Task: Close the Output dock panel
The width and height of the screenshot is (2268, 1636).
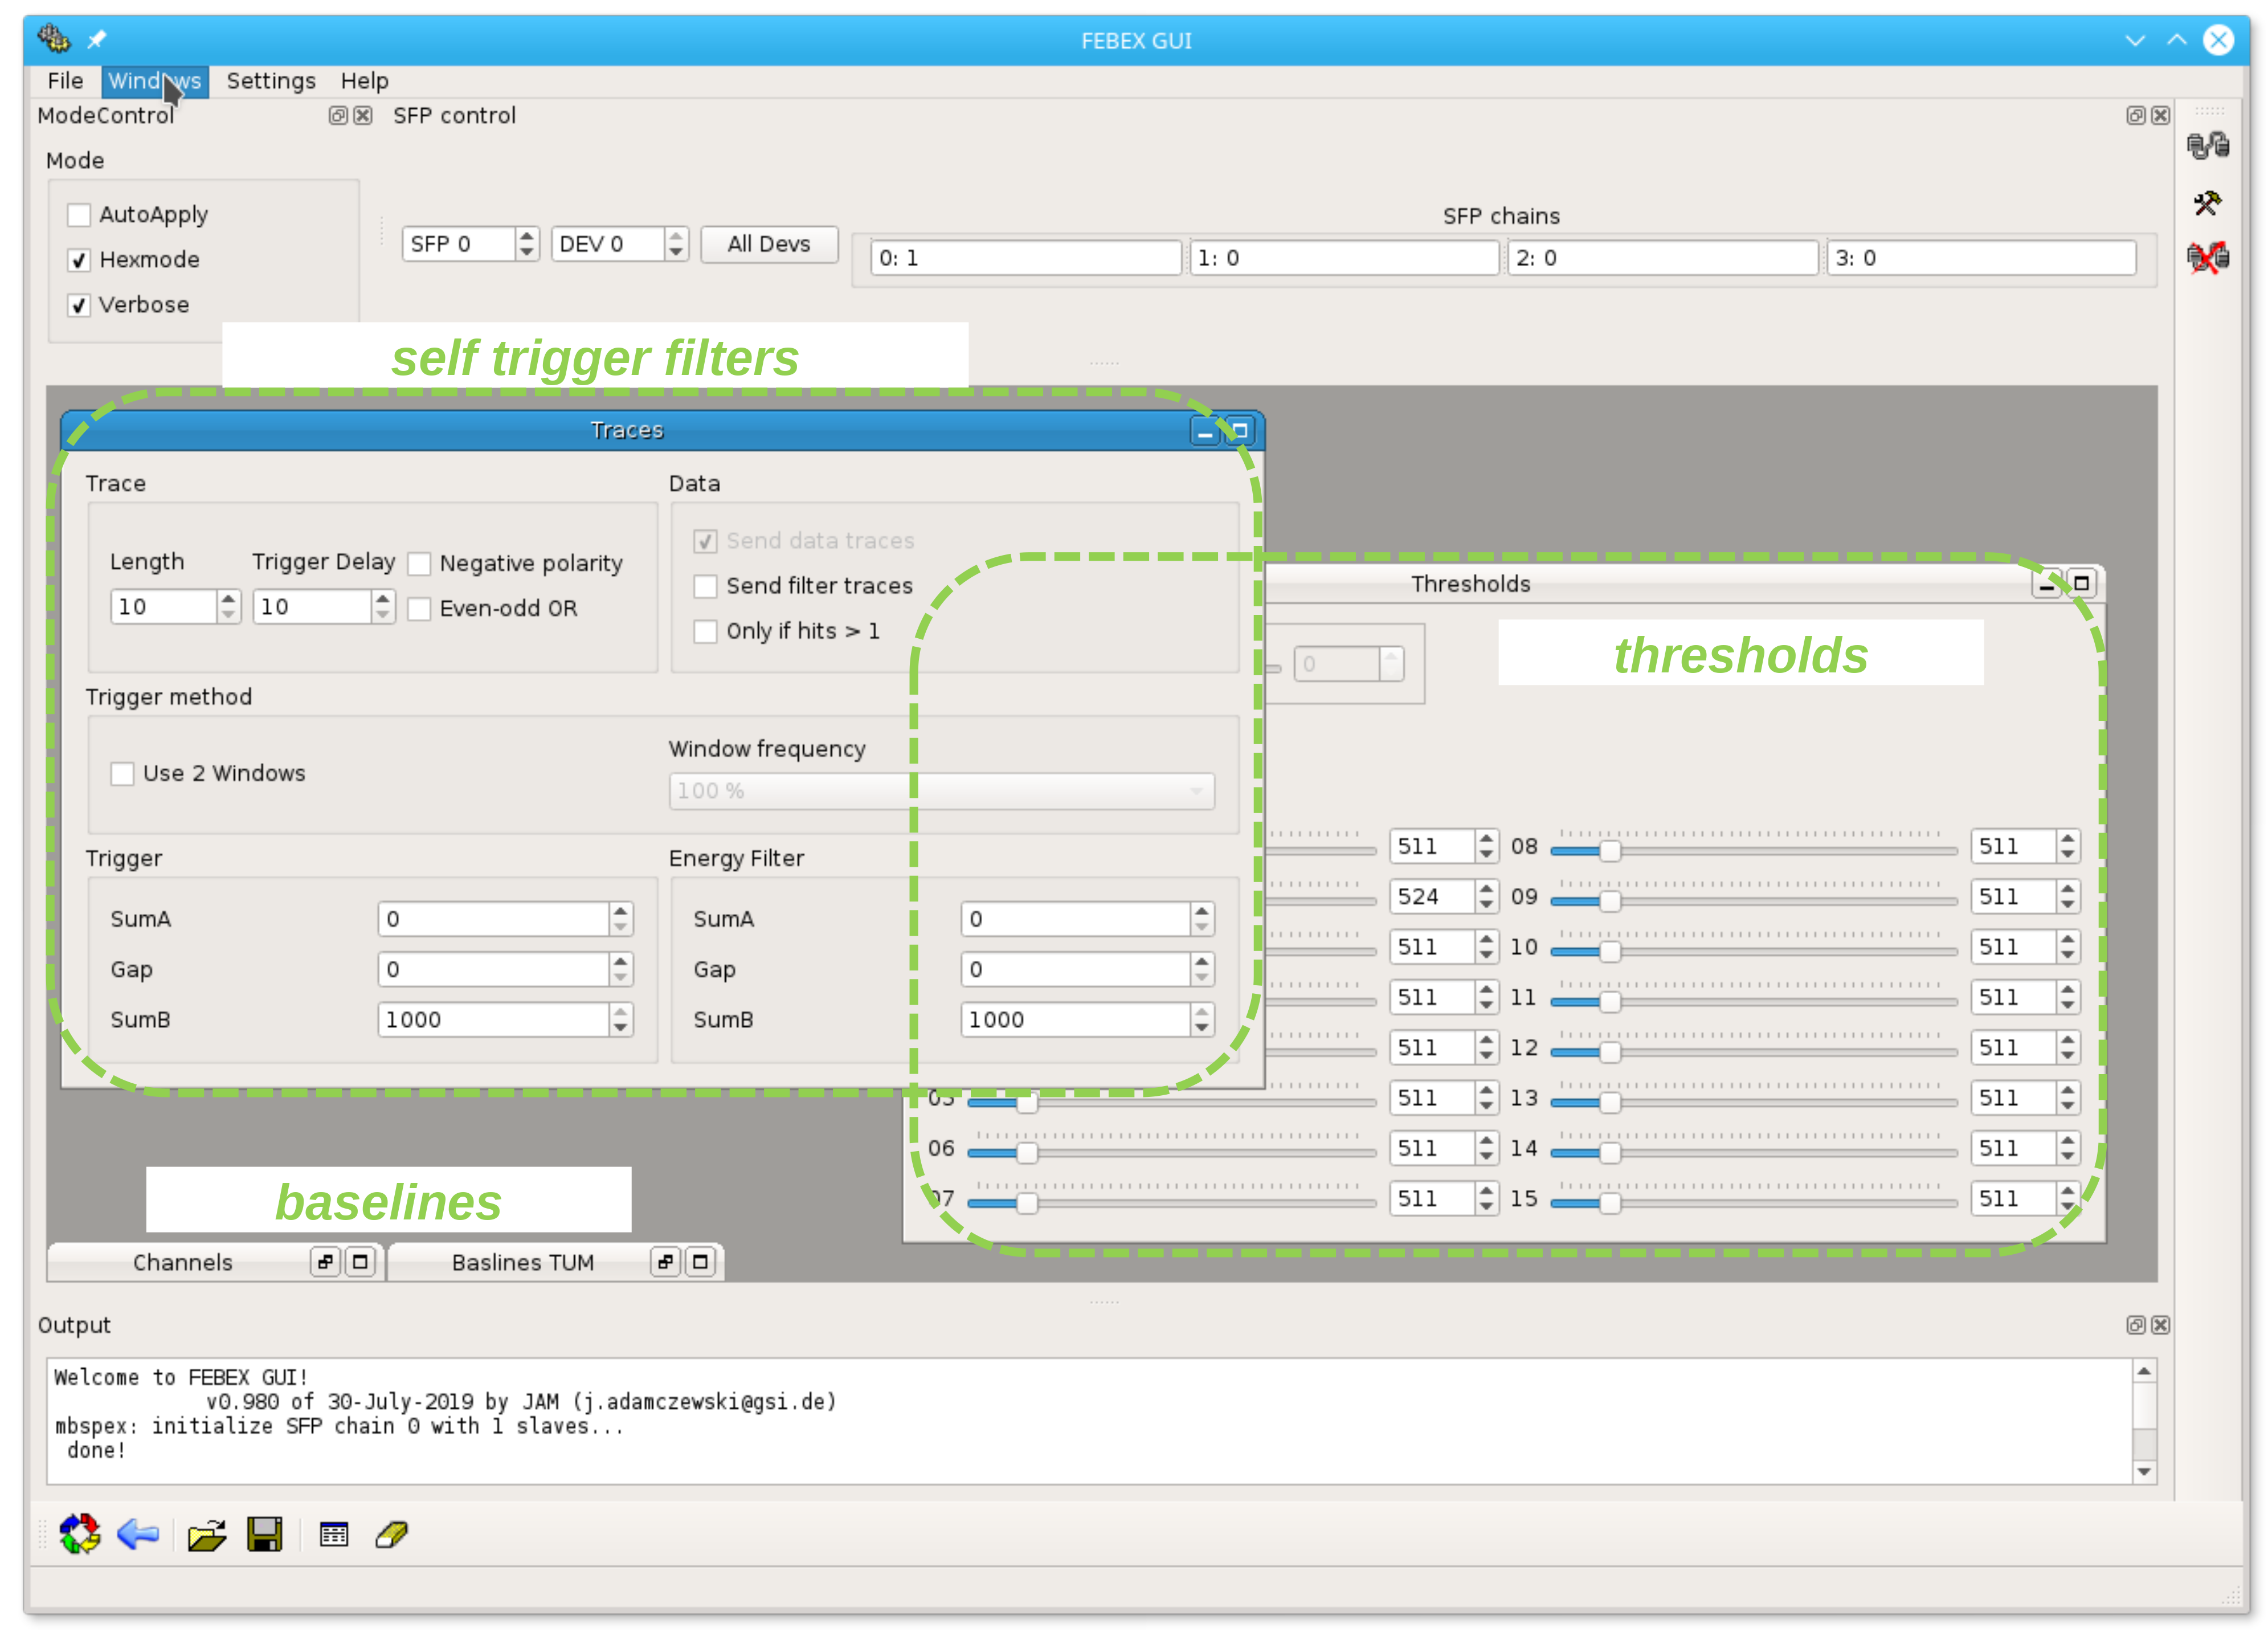Action: [2160, 1324]
